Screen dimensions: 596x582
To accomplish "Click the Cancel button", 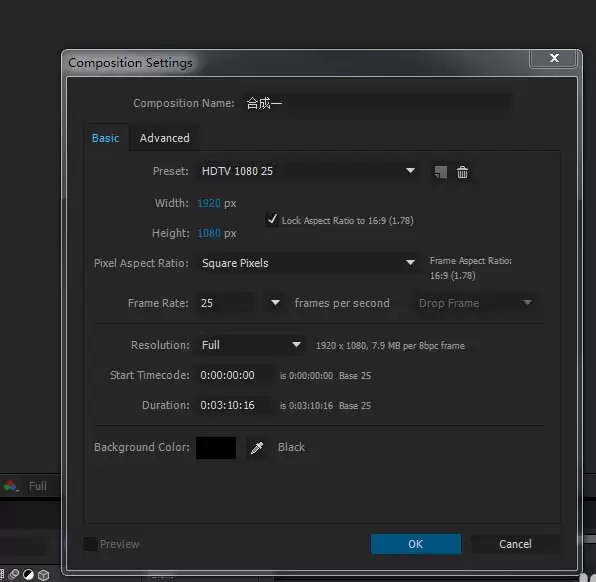I will 515,544.
